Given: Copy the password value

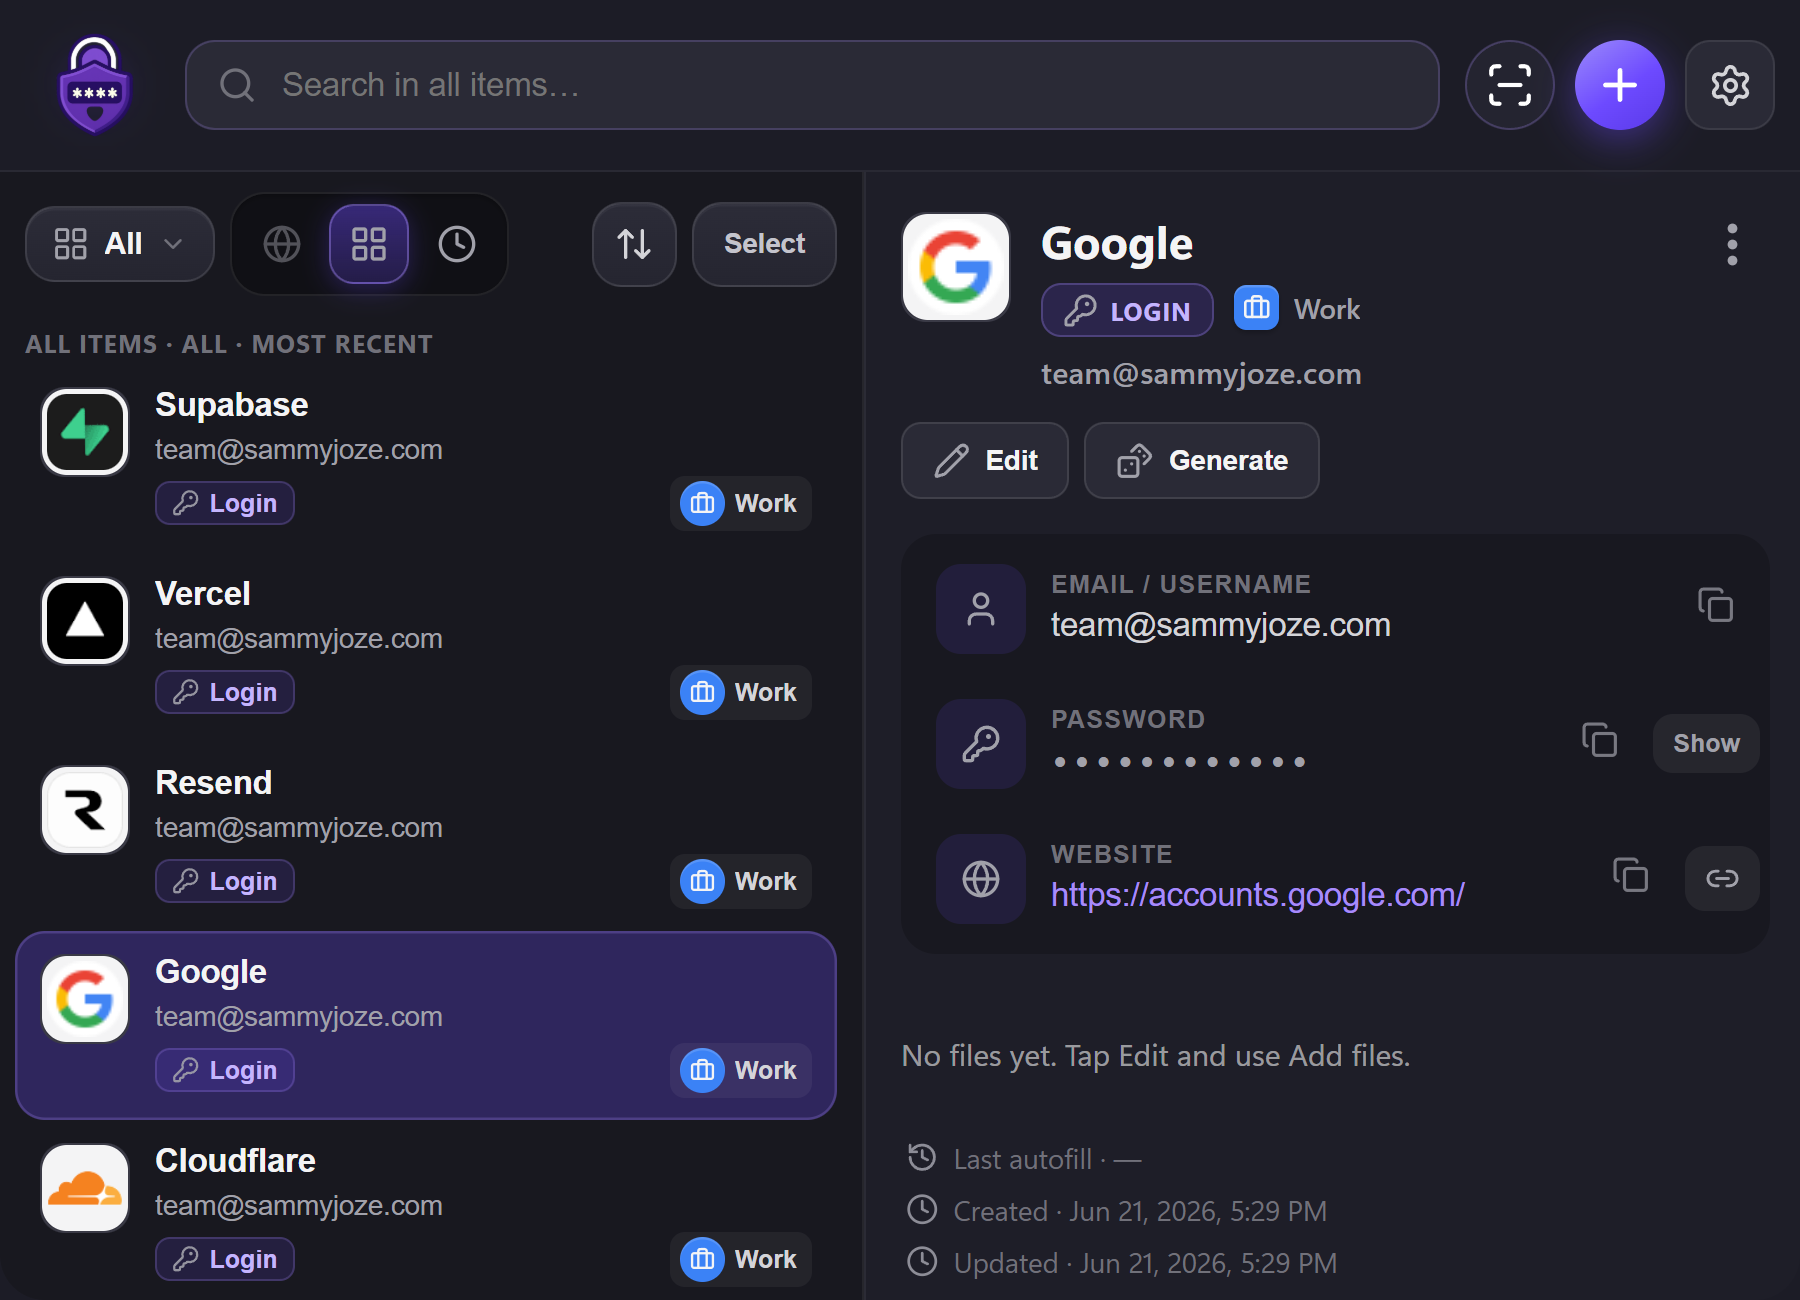Looking at the screenshot, I should pos(1600,740).
